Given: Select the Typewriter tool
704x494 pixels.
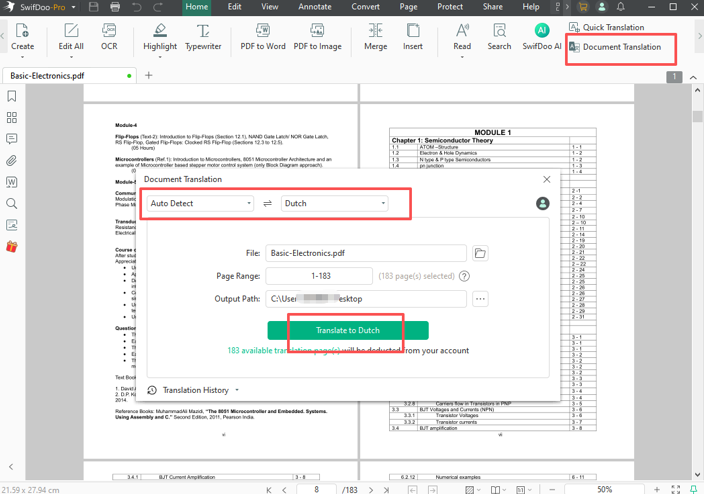Looking at the screenshot, I should click(x=203, y=37).
